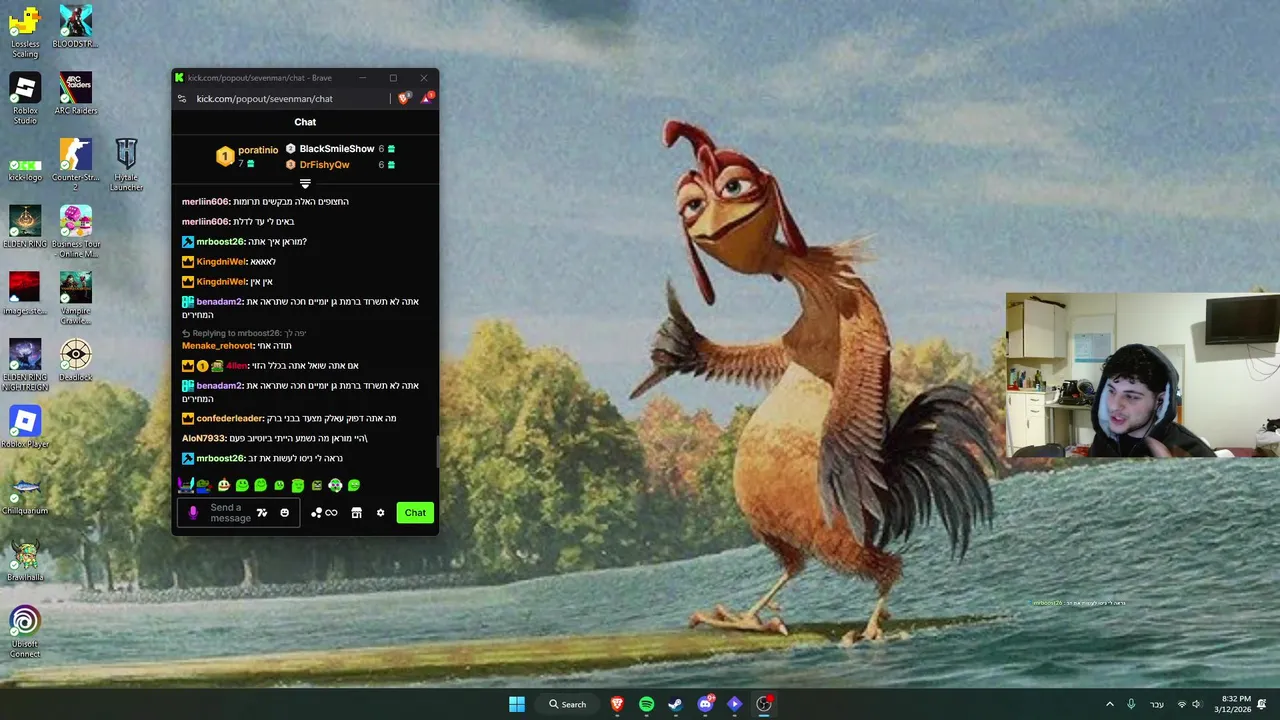Open the Windows Start menu
This screenshot has width=1280, height=720.
[x=516, y=704]
